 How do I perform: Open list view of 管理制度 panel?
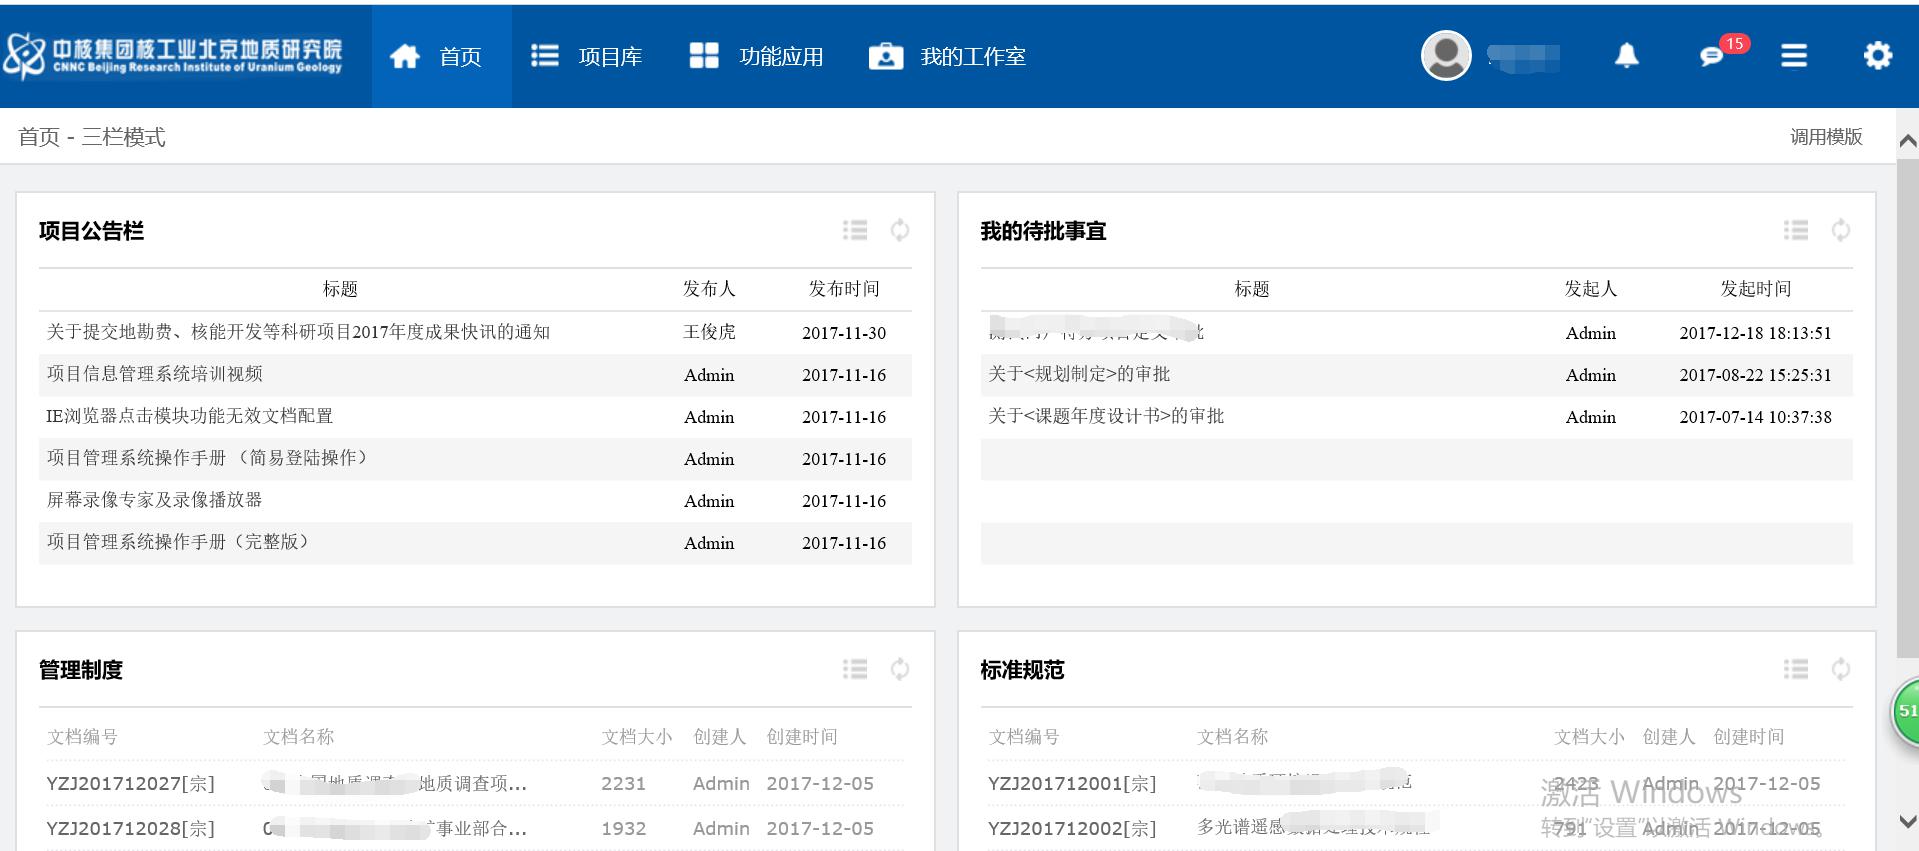(x=855, y=669)
